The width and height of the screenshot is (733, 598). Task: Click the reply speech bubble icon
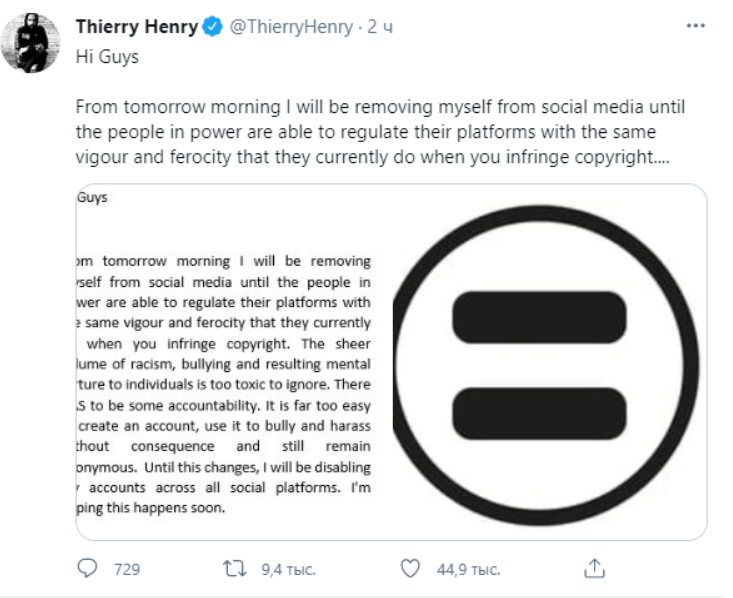pos(88,568)
